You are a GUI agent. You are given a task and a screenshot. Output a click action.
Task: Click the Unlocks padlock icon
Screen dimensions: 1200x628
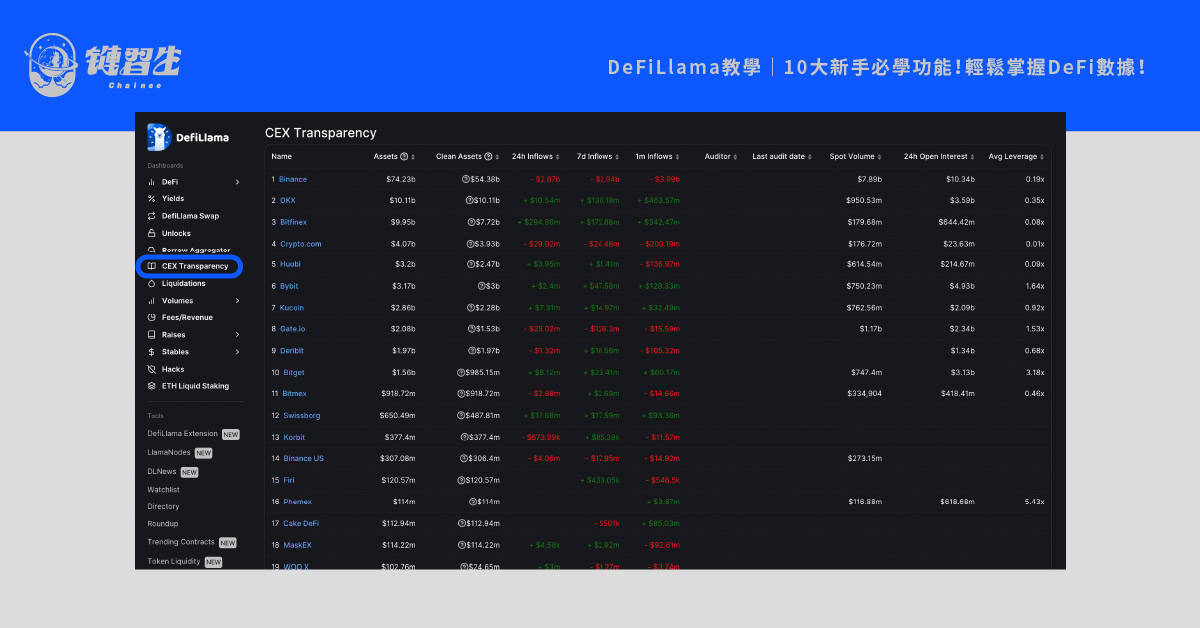151,233
